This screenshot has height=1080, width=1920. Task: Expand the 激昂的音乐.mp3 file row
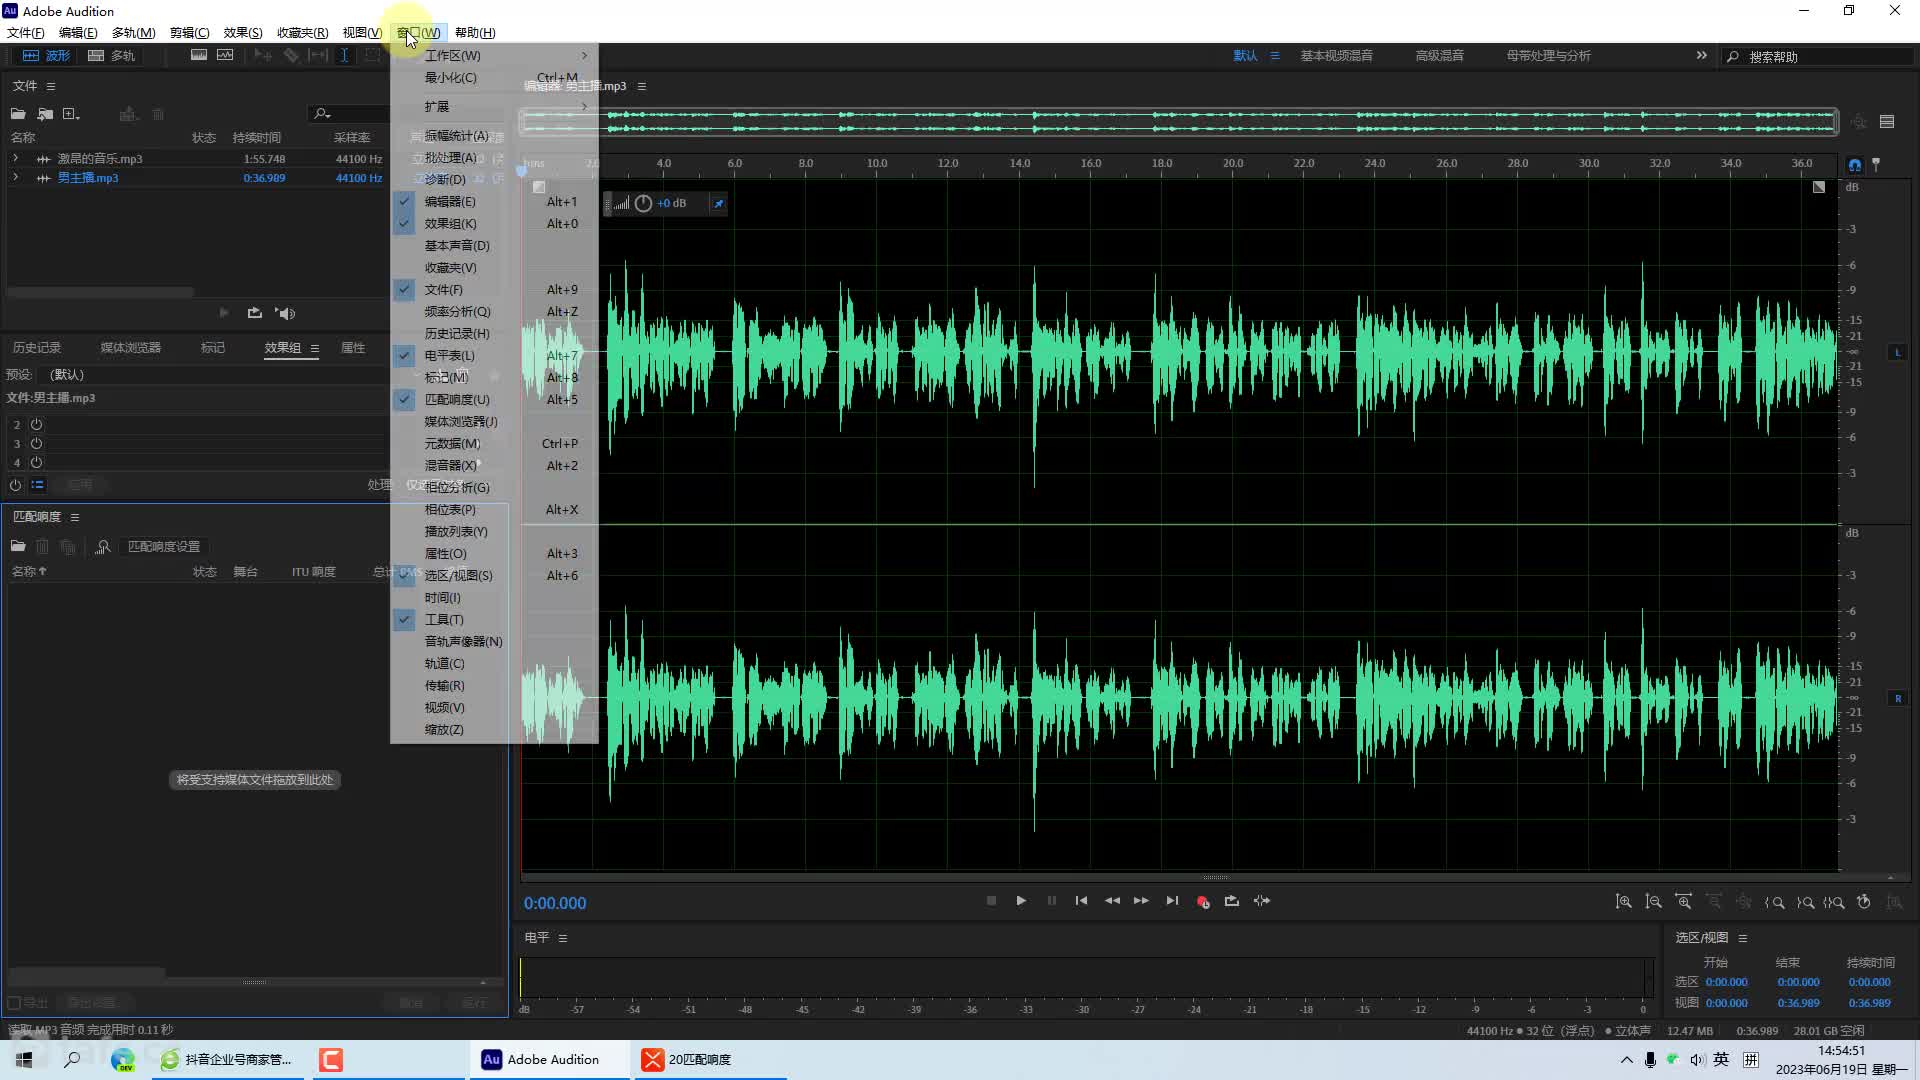[15, 158]
